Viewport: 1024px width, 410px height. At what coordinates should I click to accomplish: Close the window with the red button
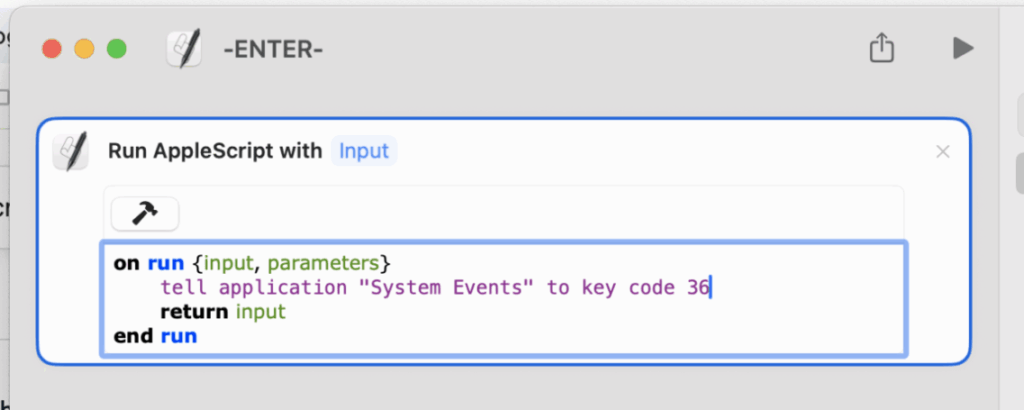(x=52, y=49)
